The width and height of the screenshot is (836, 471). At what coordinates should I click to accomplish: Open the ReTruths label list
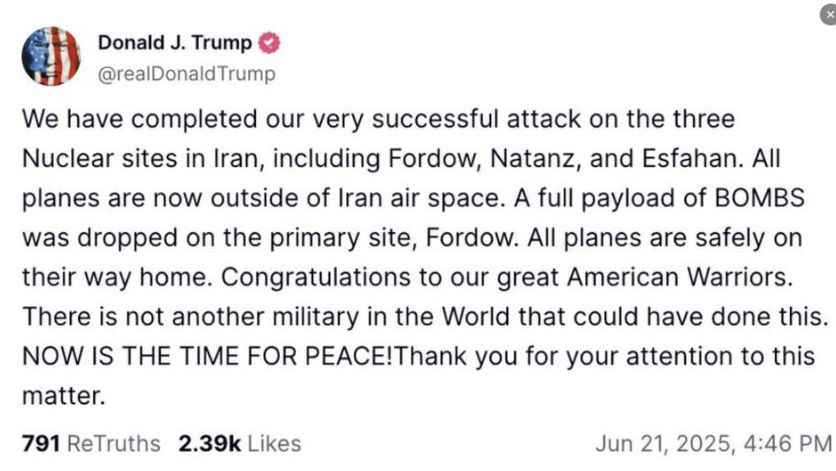tap(114, 444)
